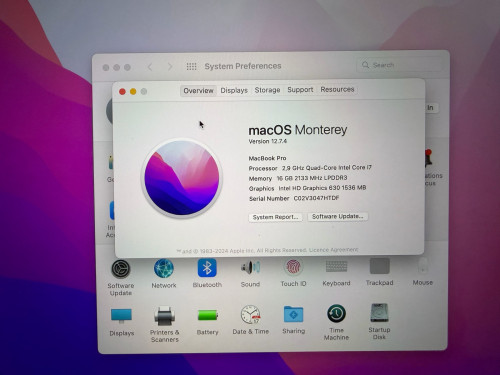The image size is (500, 375).
Task: Open the Battery preferences icon
Action: coord(207,315)
